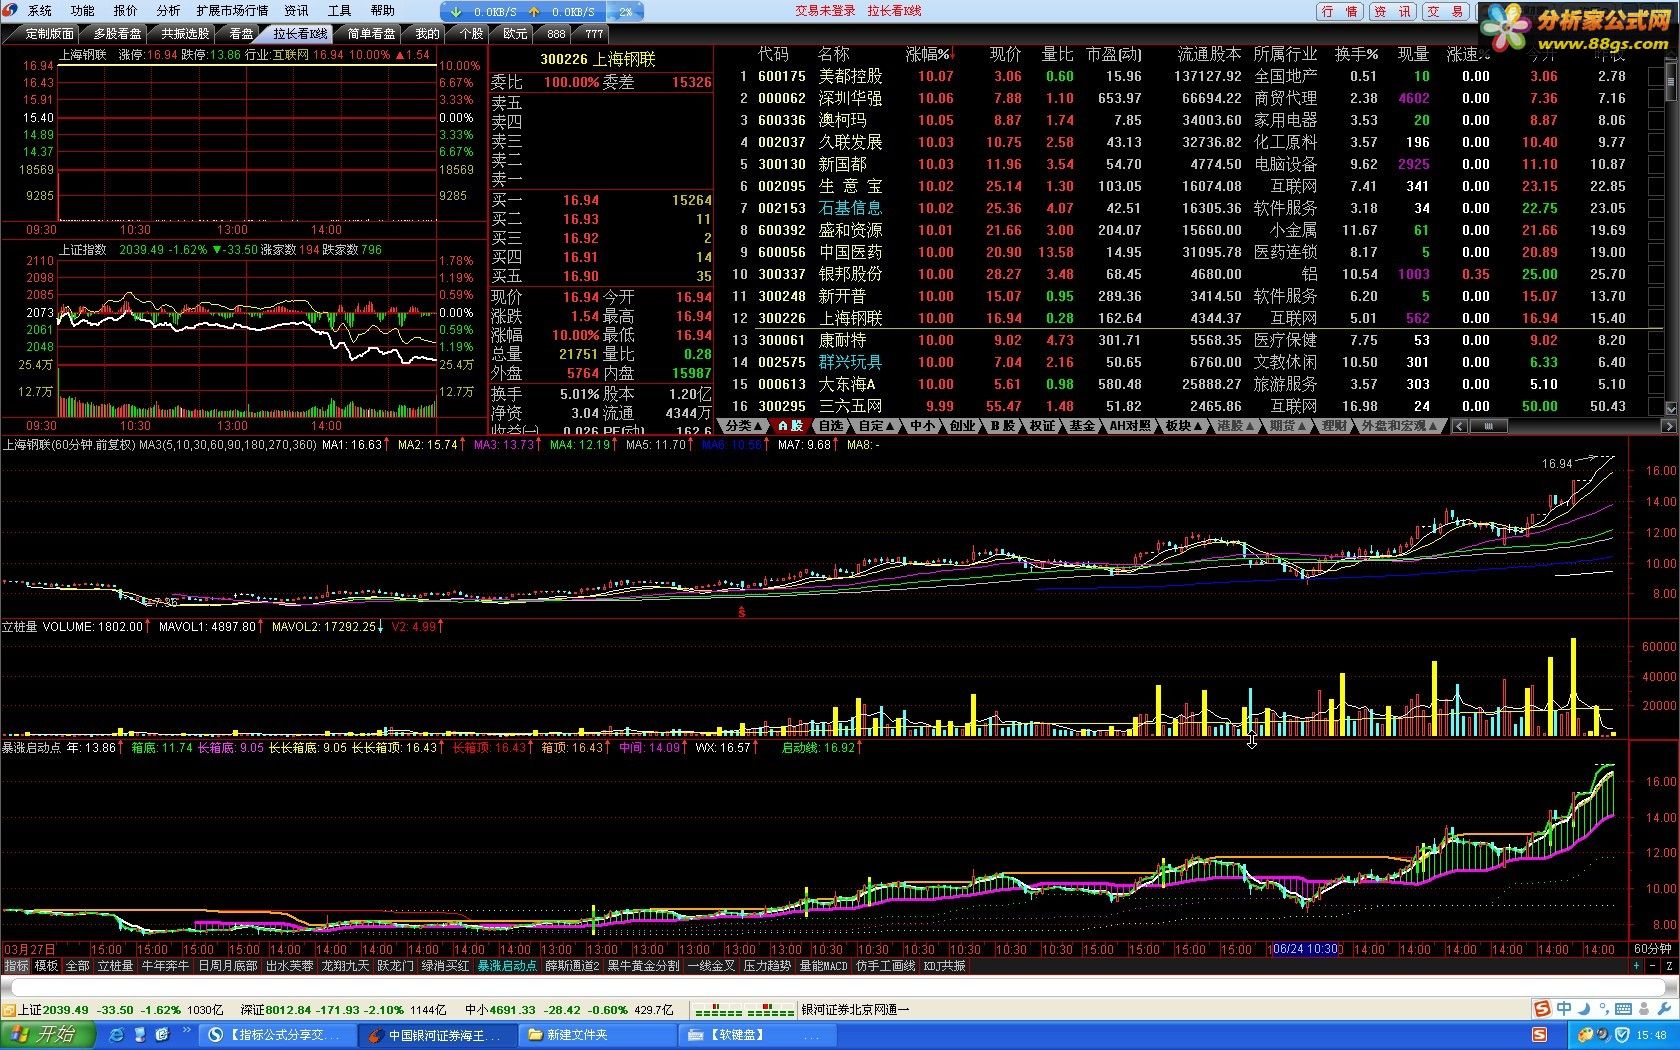Open the 分析 menu
1680x1050 pixels.
[169, 11]
